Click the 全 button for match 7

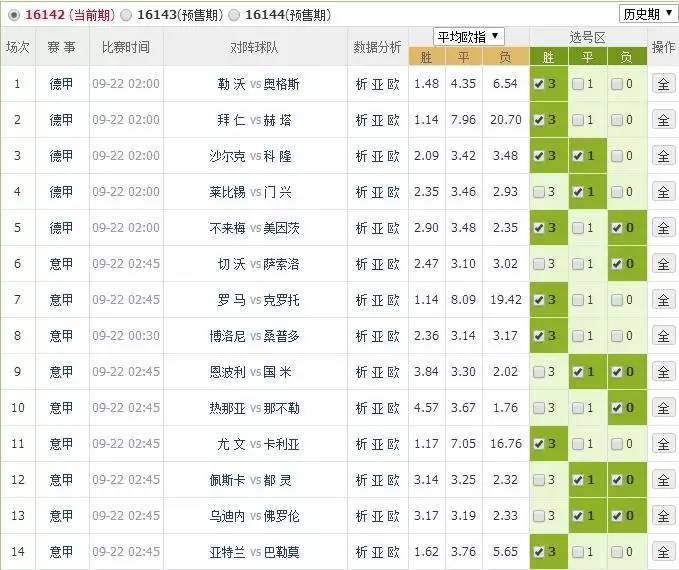(x=663, y=300)
